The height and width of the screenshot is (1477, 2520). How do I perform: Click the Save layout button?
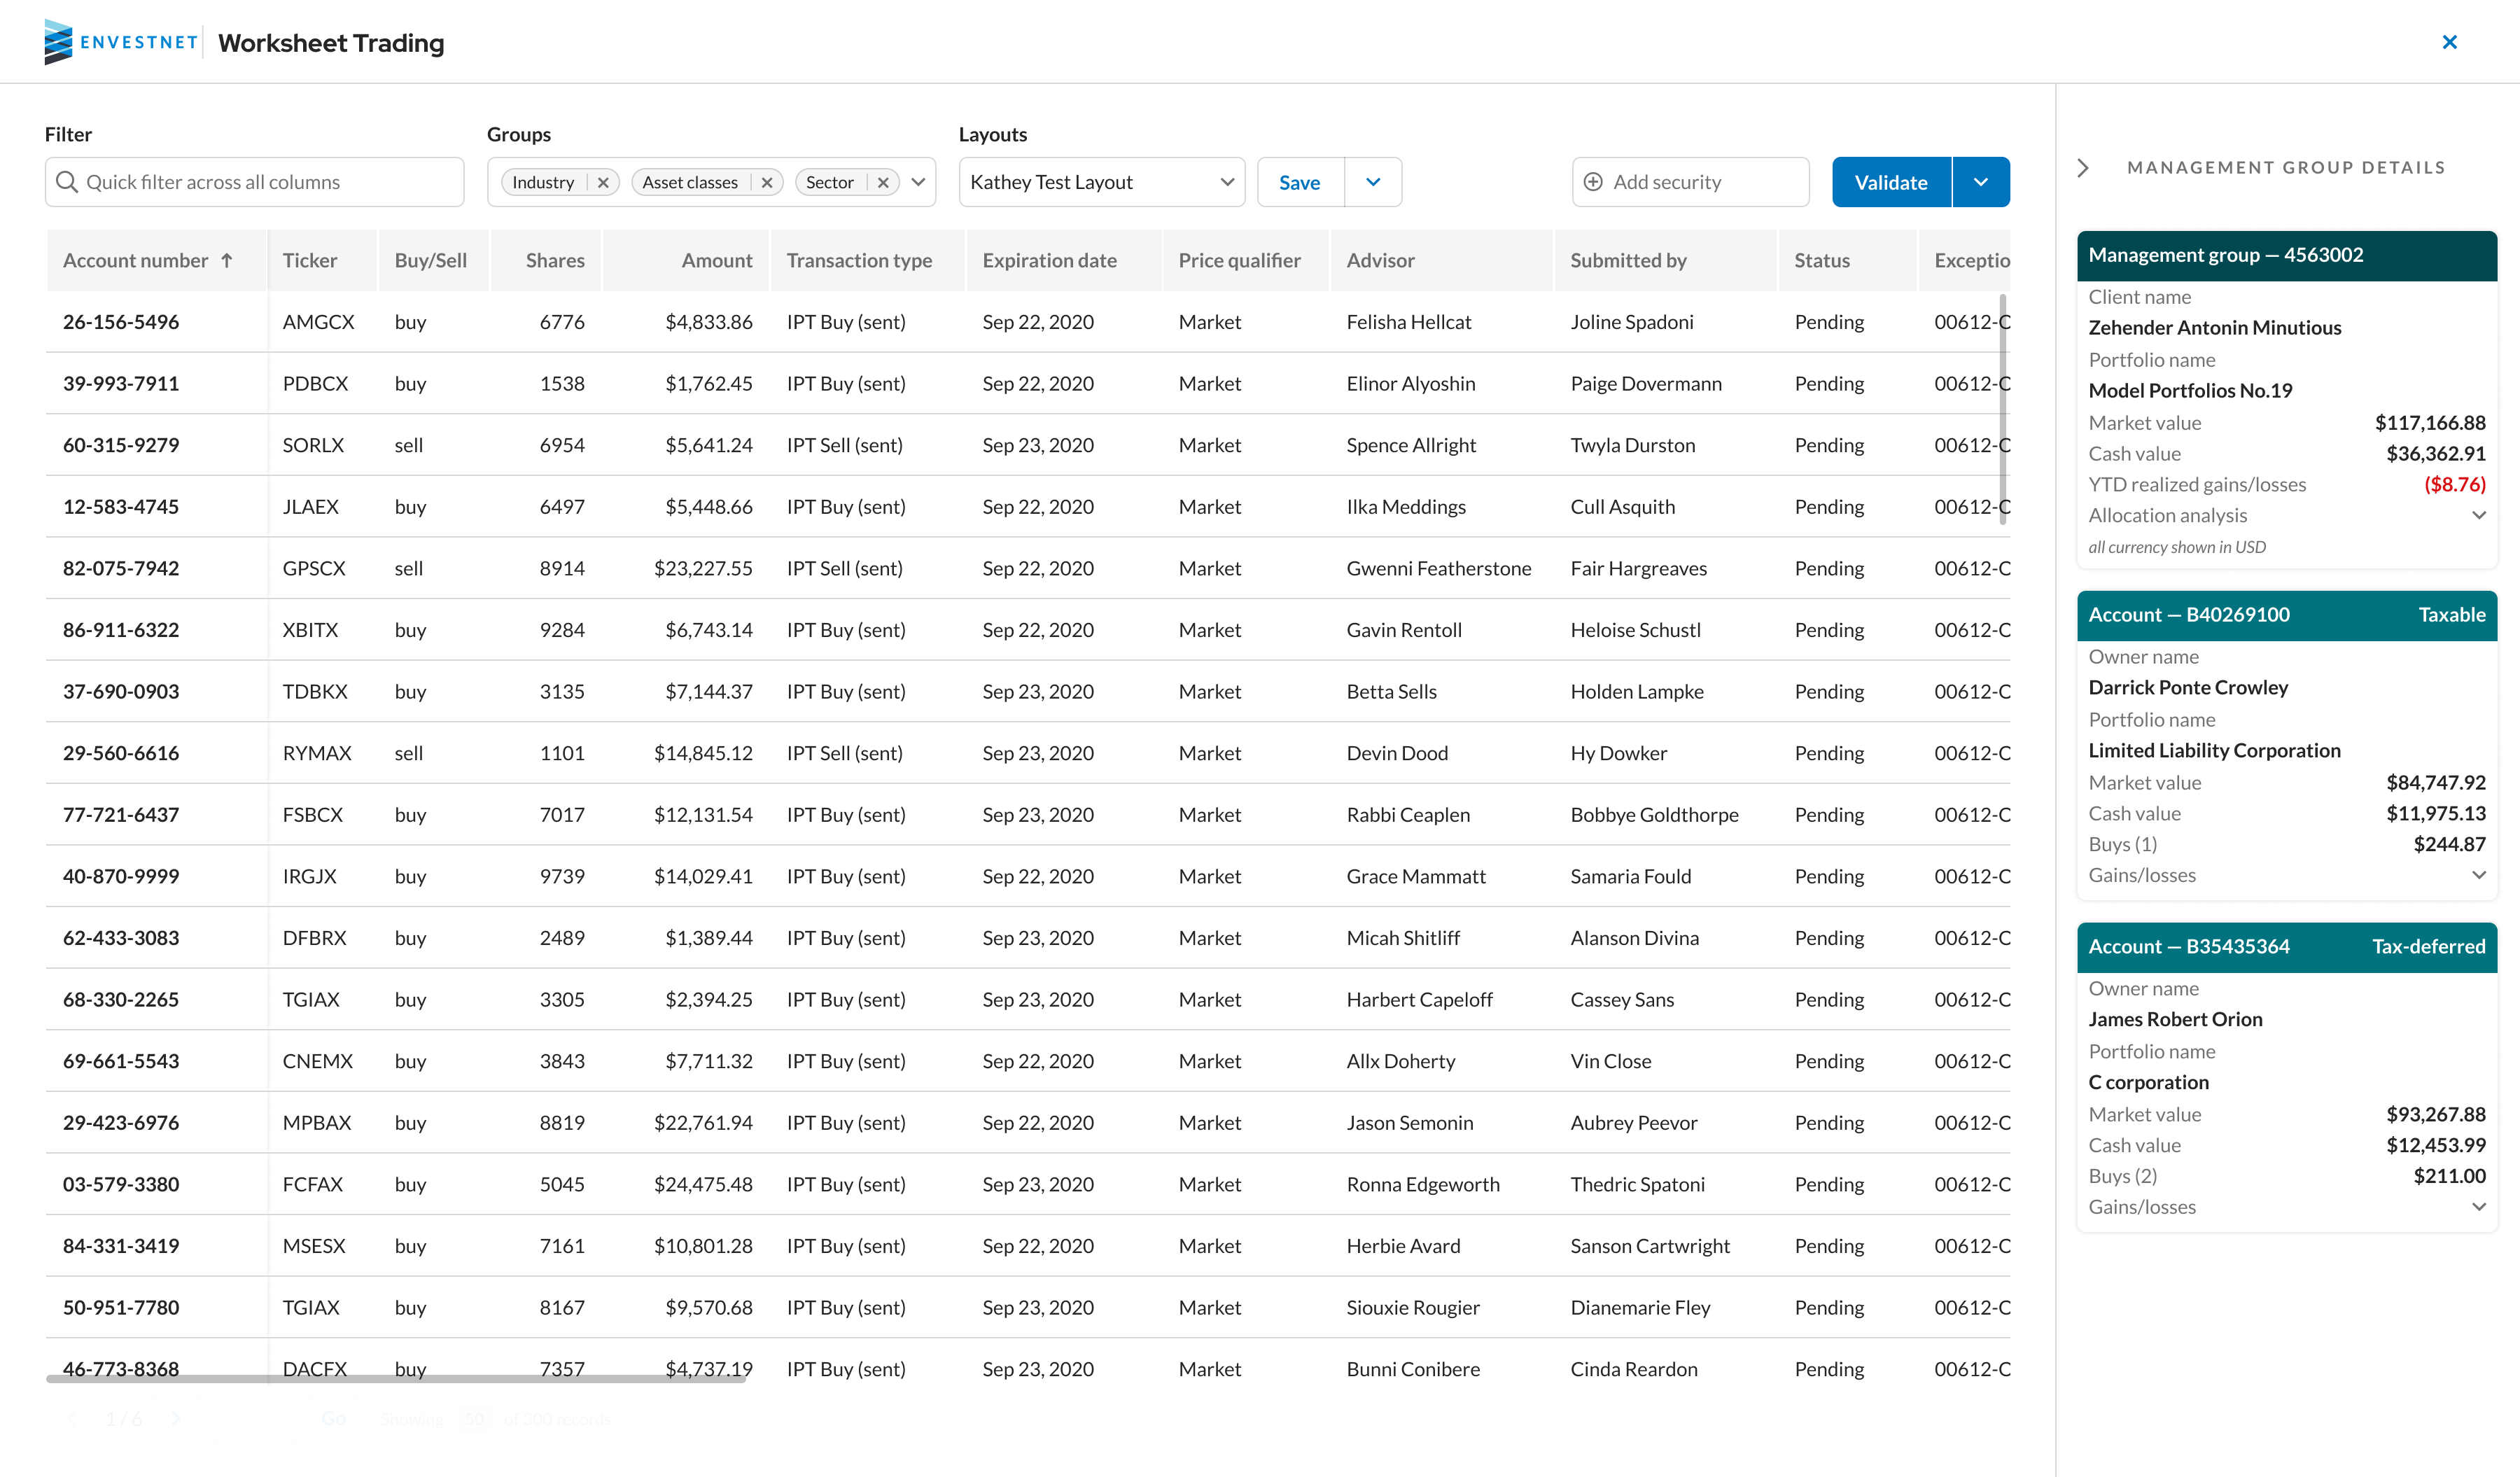pyautogui.click(x=1299, y=182)
